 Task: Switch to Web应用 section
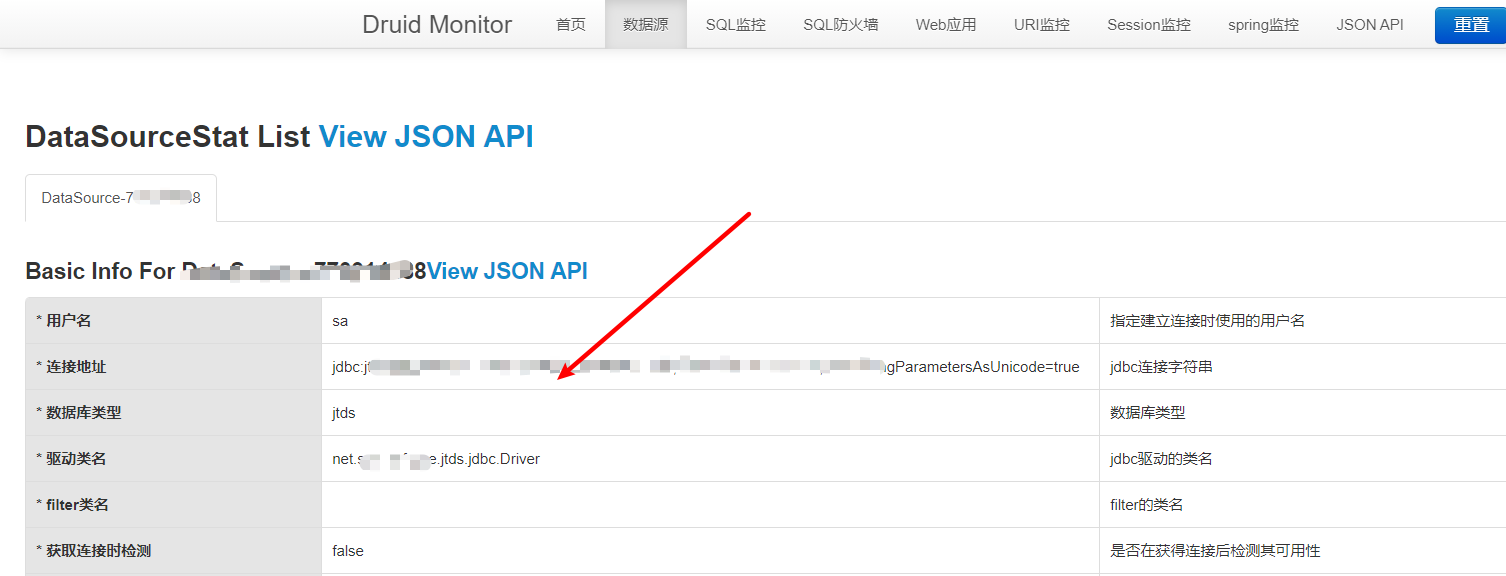tap(945, 24)
